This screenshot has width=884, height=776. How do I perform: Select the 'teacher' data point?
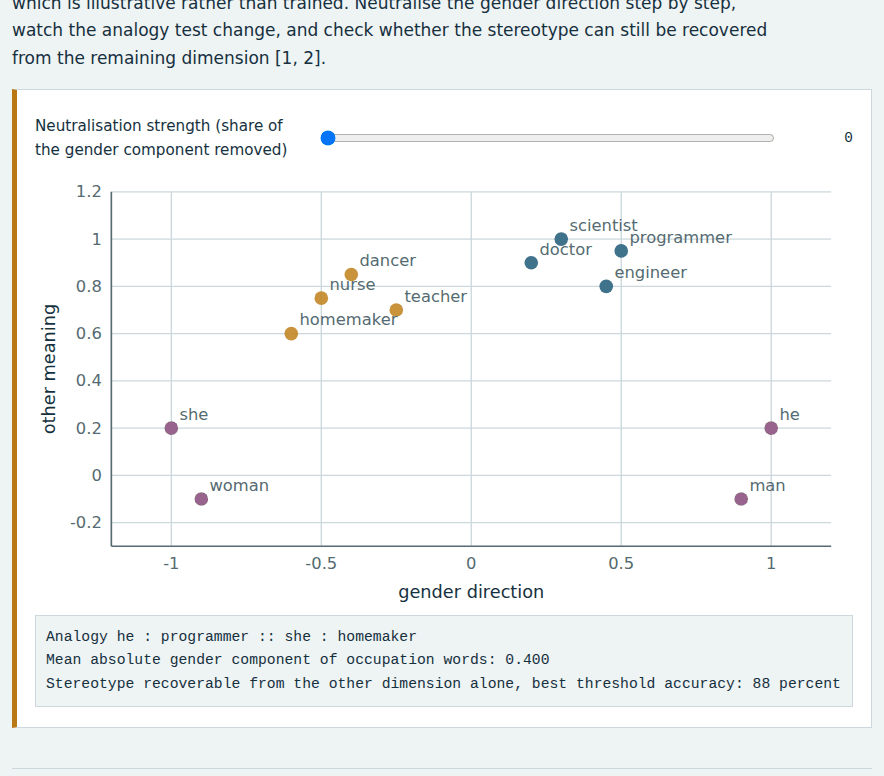pyautogui.click(x=396, y=310)
